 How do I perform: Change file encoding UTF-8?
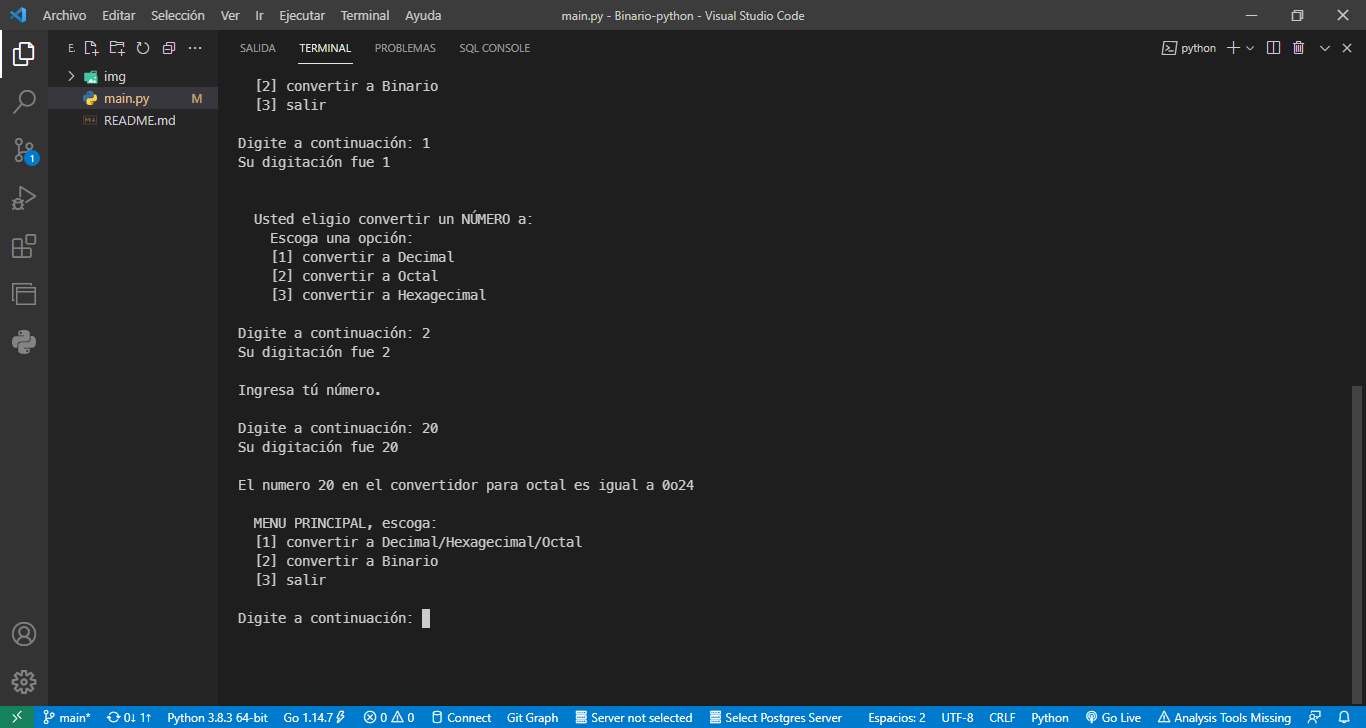[x=957, y=717]
